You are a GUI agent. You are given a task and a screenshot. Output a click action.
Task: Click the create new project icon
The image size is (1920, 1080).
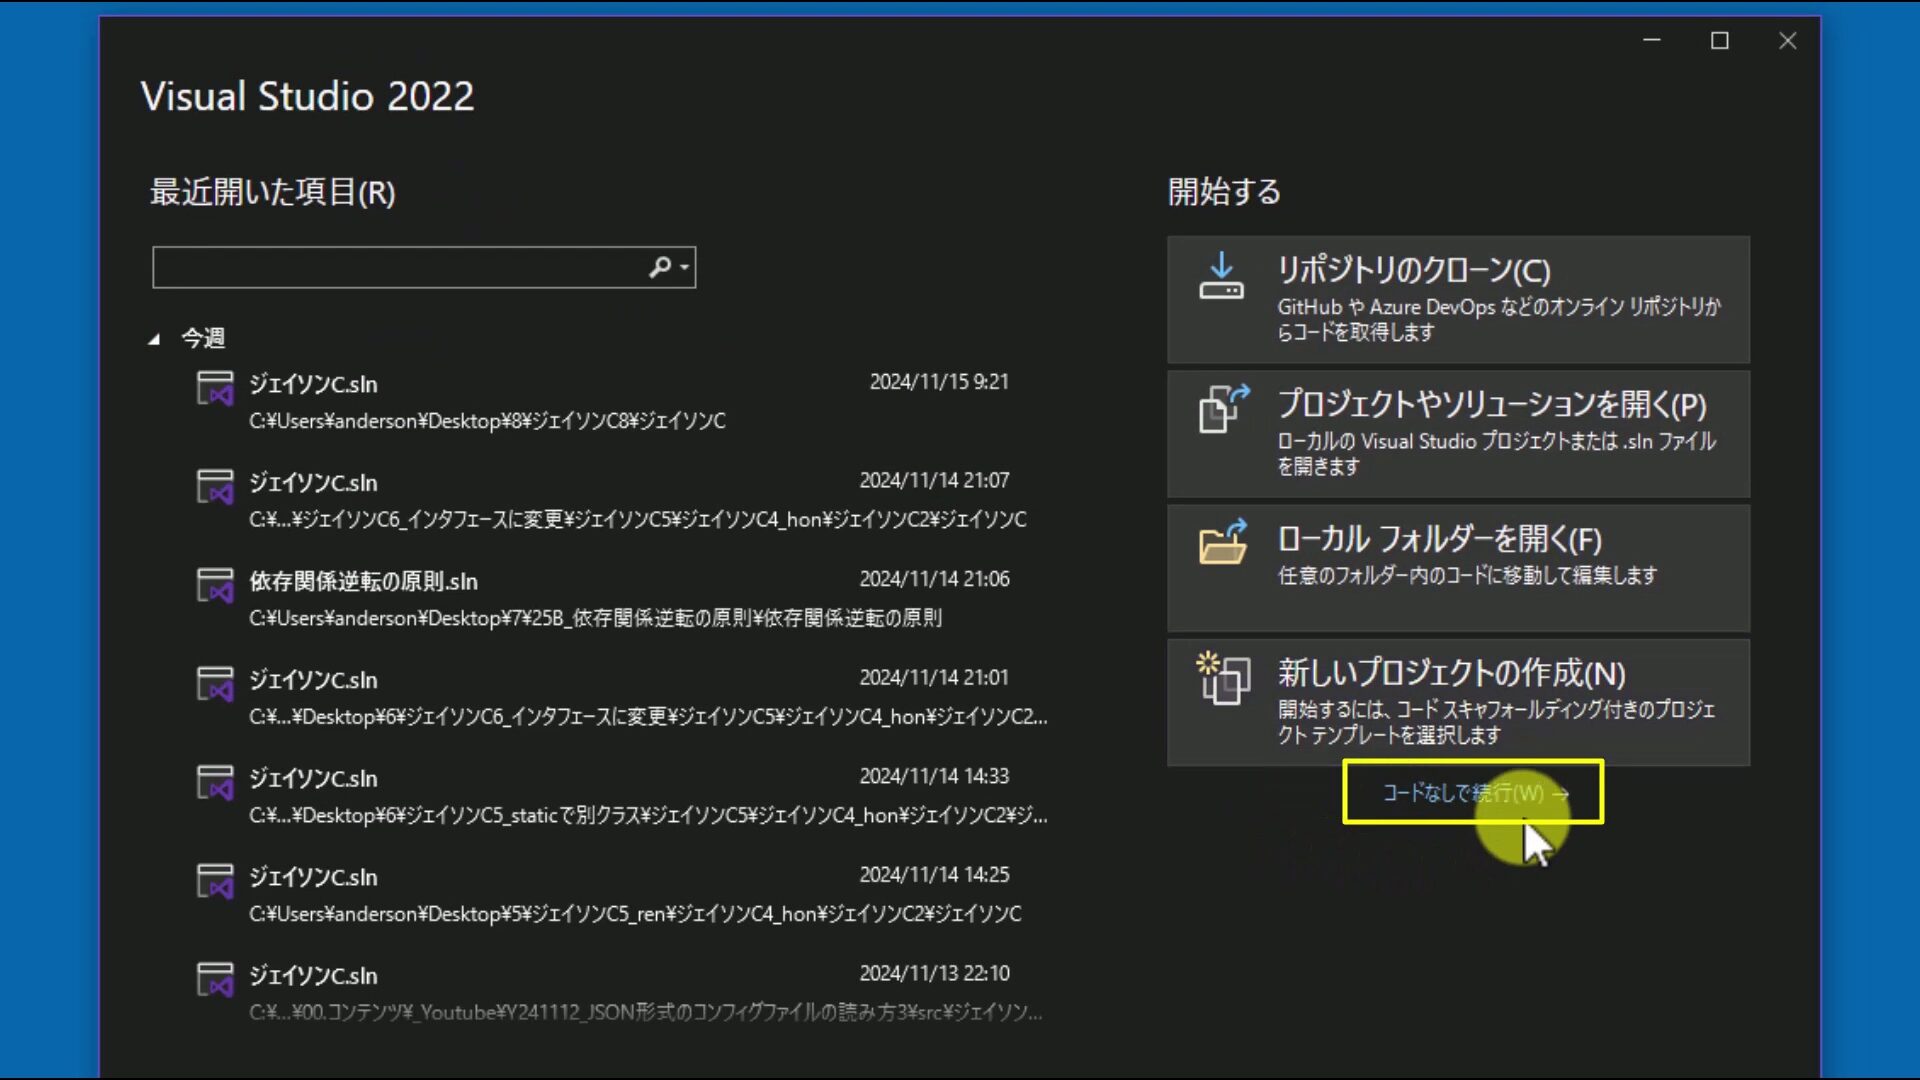(x=1223, y=678)
